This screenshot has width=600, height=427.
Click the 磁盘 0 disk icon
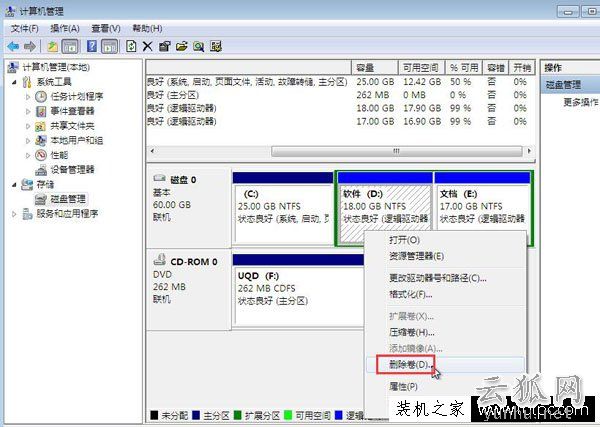(159, 179)
